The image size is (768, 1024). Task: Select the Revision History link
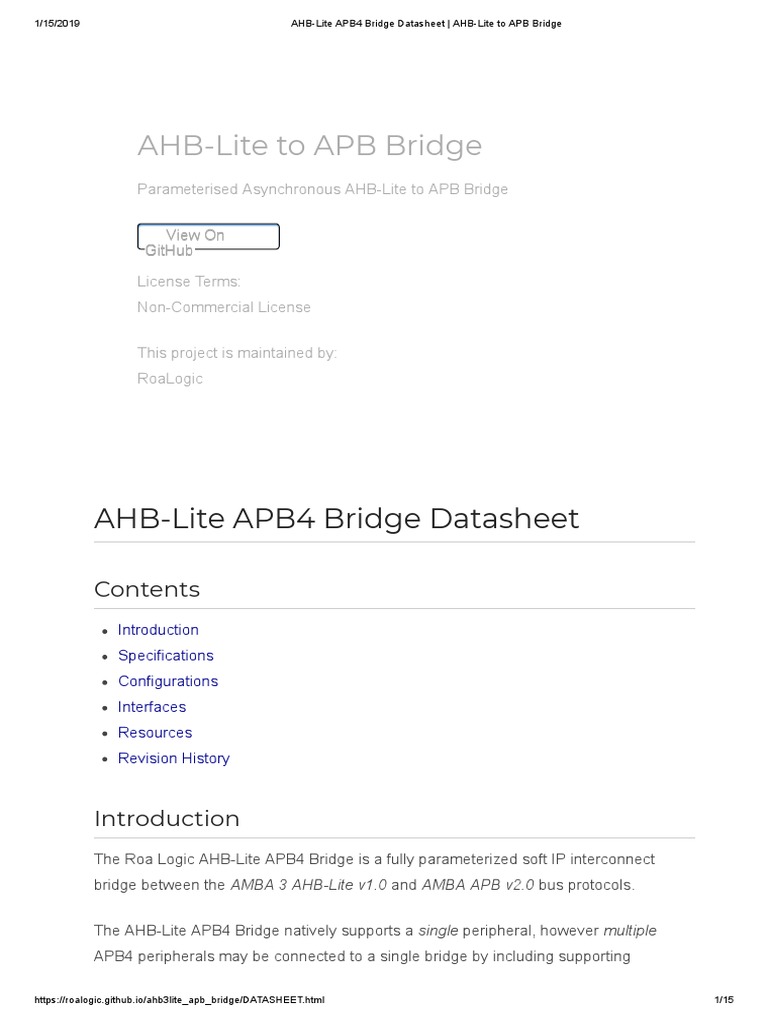tap(173, 758)
